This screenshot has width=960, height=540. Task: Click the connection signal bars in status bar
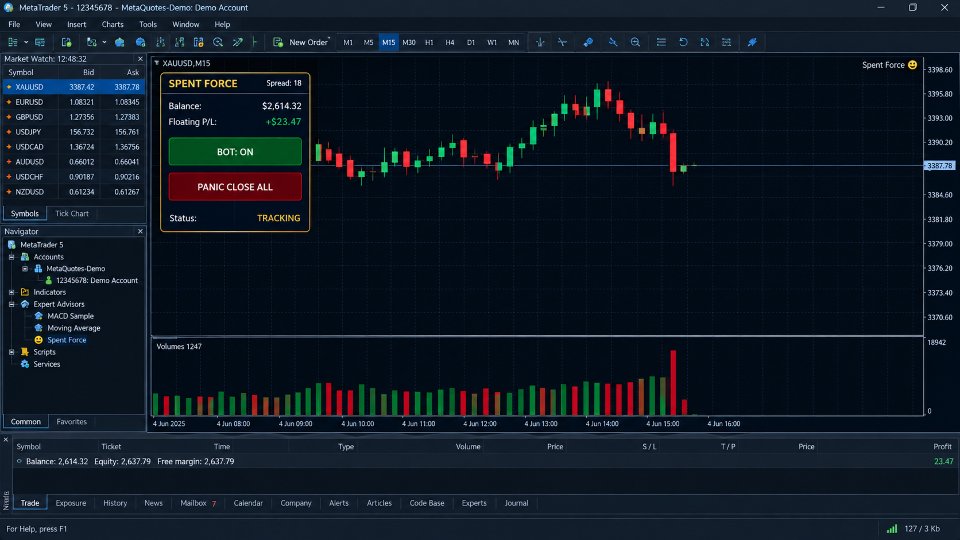tap(892, 528)
